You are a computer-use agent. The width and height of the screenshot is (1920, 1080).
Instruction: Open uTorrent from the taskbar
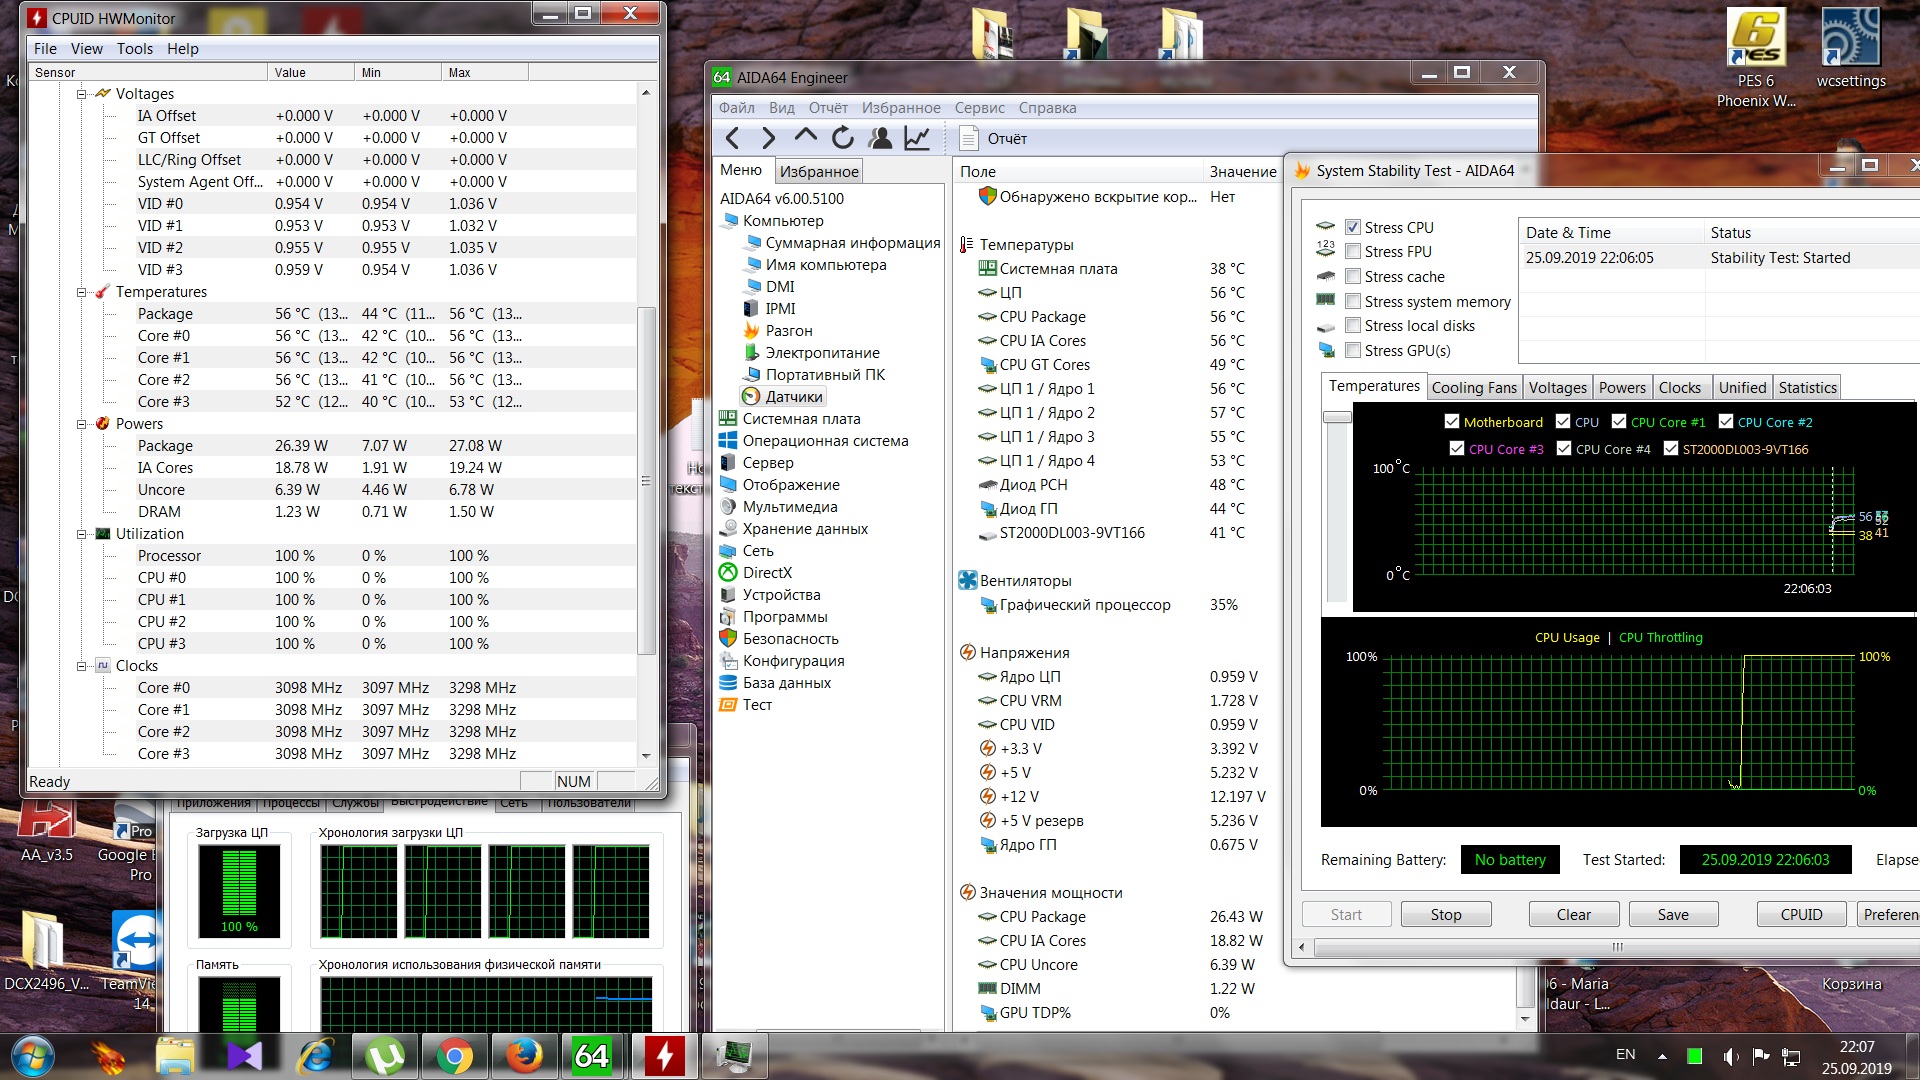point(385,1056)
